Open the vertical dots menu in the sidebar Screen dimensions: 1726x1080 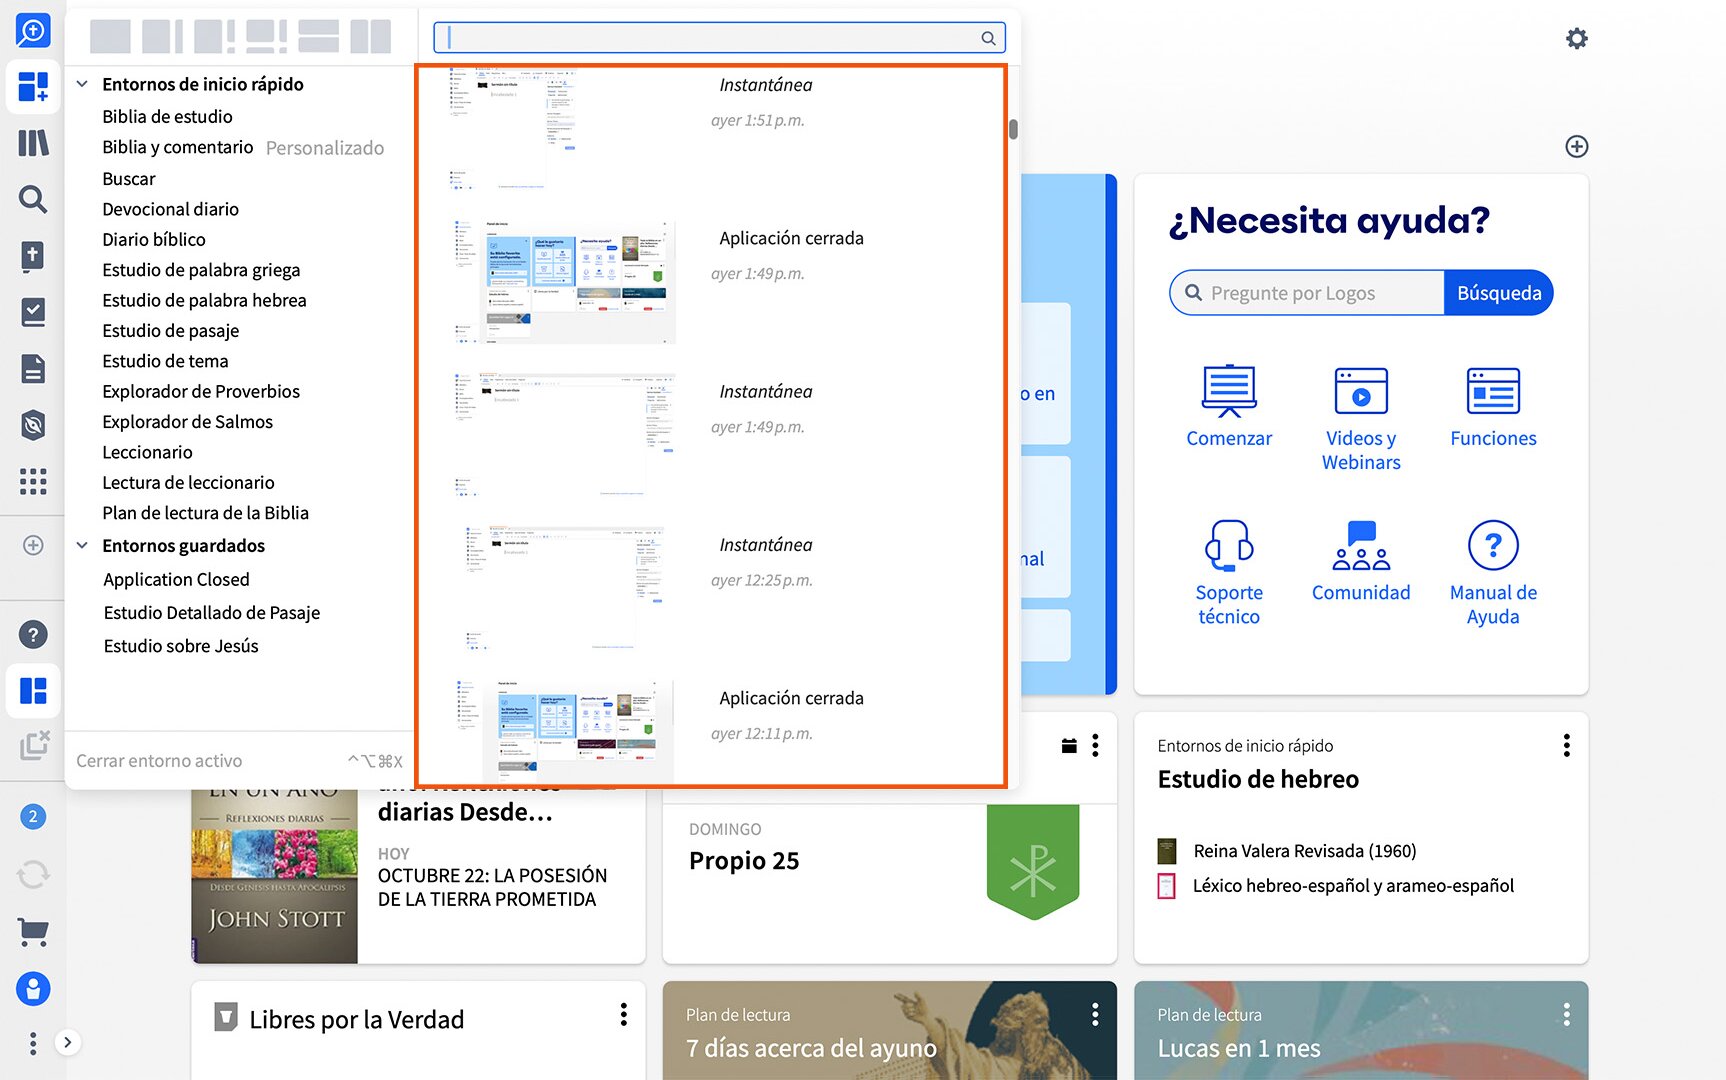(x=33, y=1043)
